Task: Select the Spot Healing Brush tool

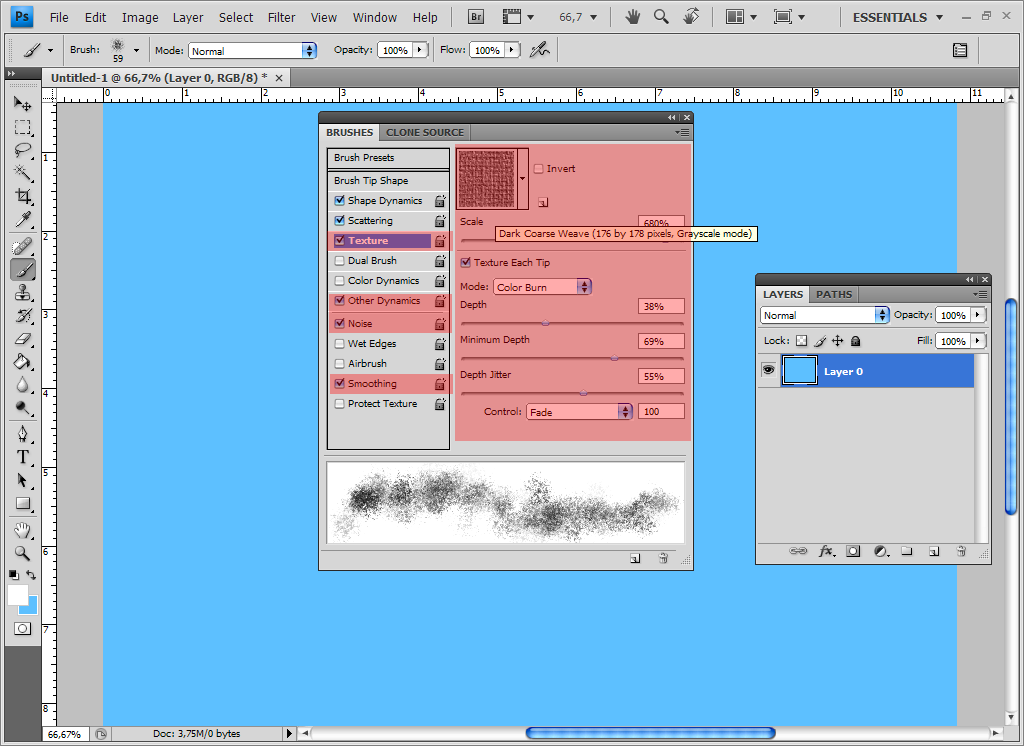Action: coord(22,246)
